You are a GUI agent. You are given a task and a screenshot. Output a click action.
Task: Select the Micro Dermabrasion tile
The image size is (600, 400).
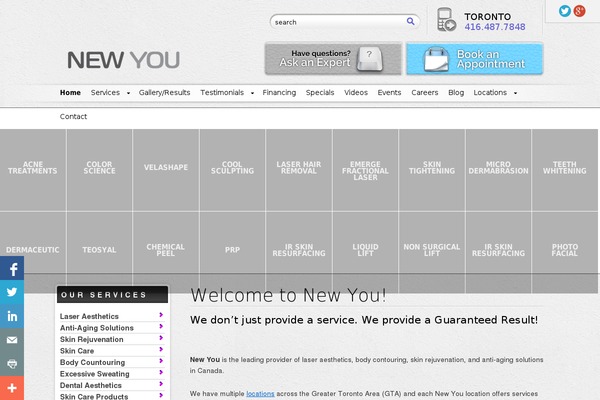(498, 170)
